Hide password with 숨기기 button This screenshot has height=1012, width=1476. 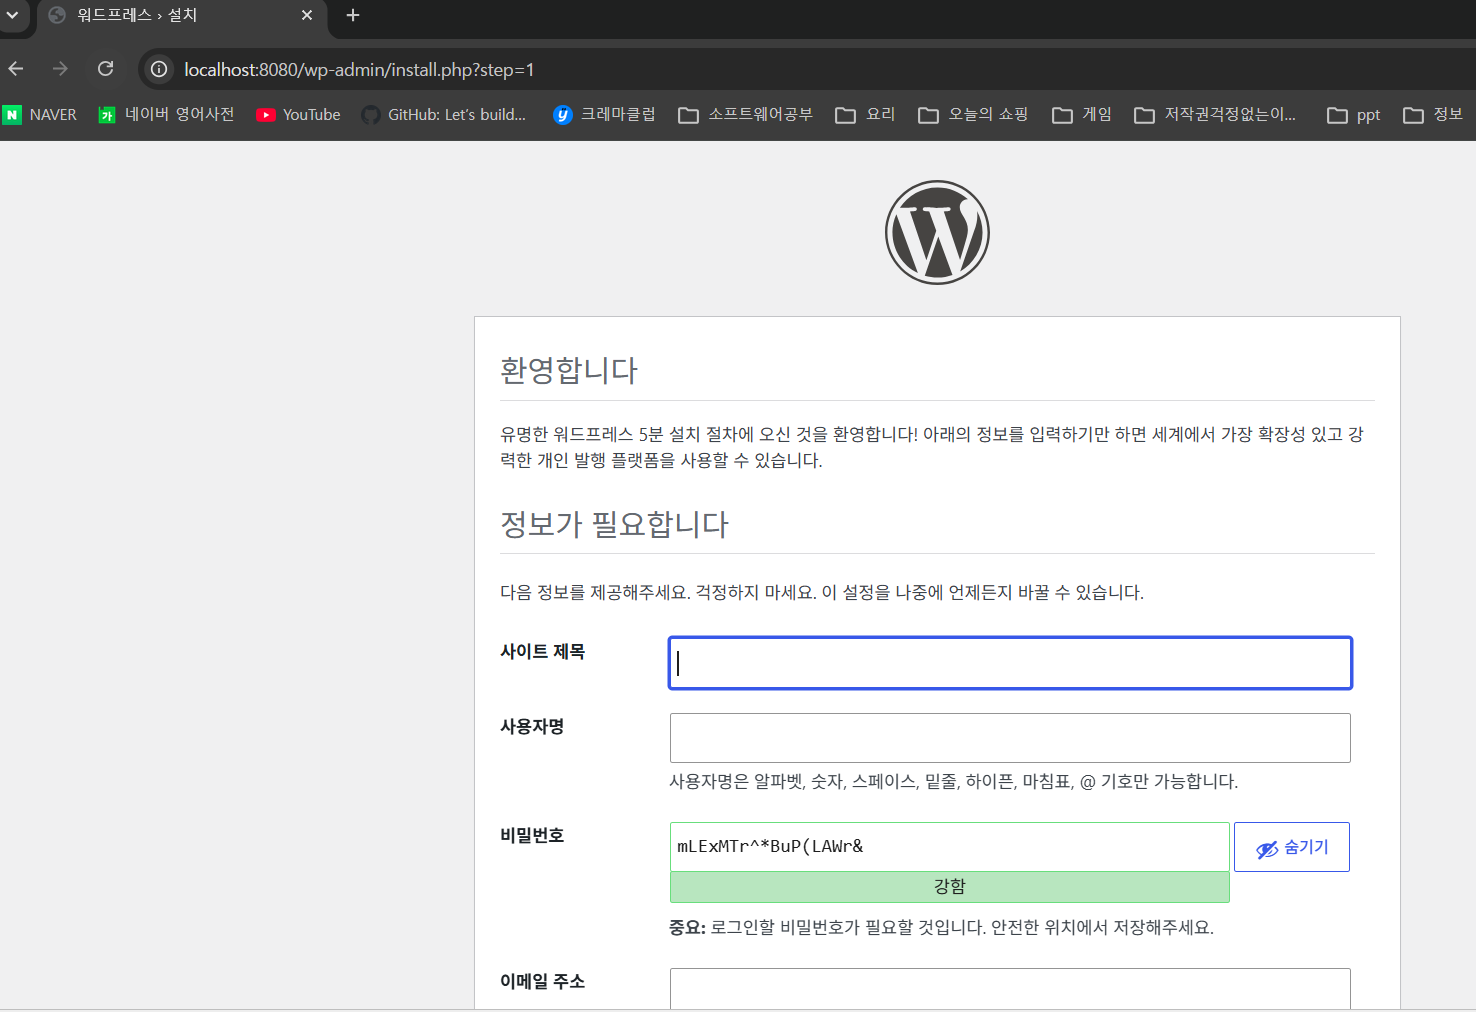(1292, 847)
